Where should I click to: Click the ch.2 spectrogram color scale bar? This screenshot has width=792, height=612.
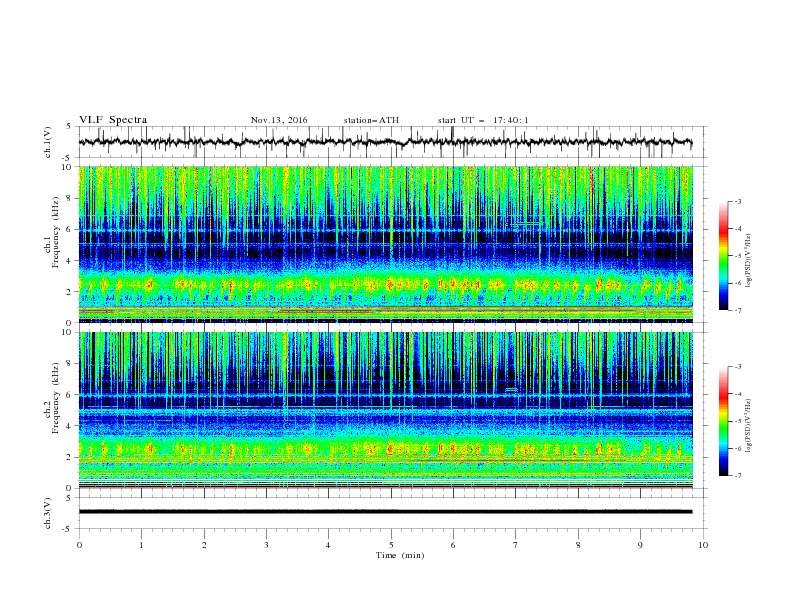723,421
